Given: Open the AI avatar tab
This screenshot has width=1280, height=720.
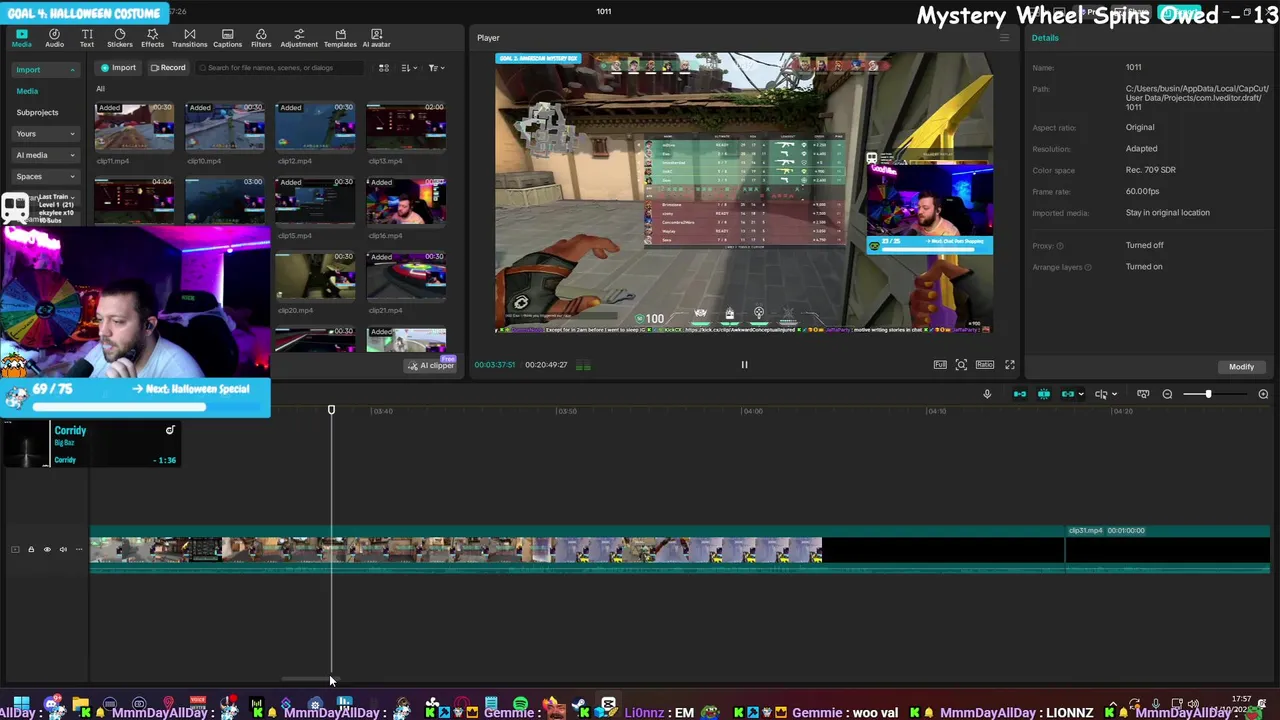Looking at the screenshot, I should coord(376,38).
